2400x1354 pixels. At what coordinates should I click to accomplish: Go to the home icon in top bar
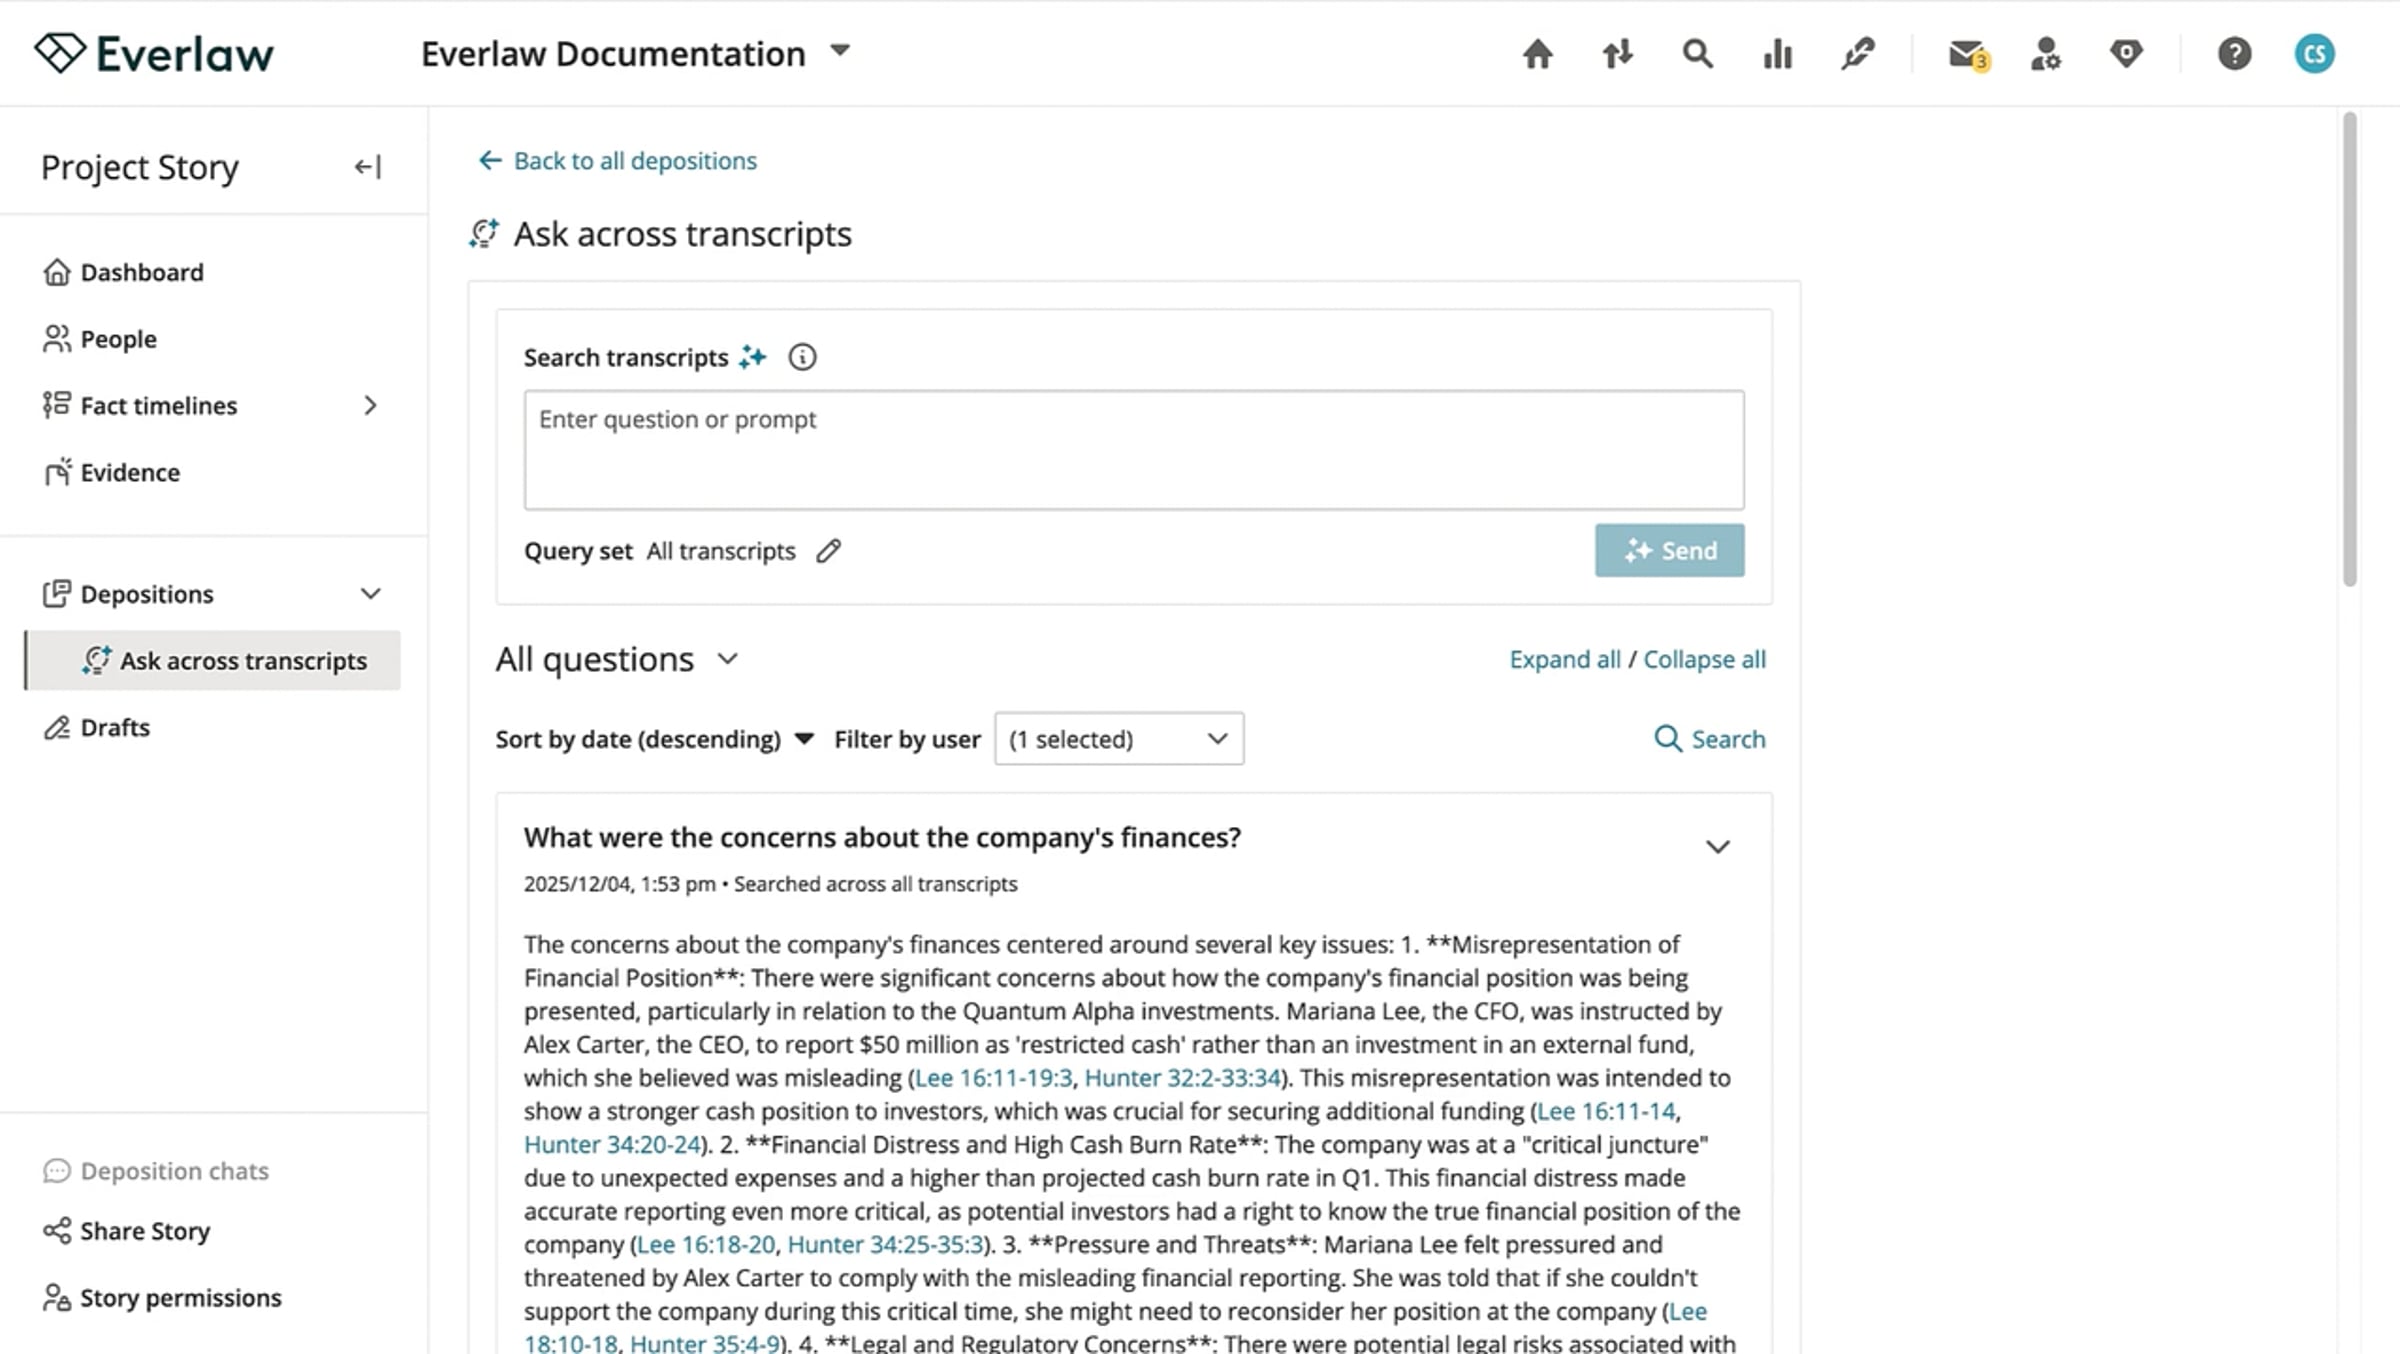[1537, 54]
